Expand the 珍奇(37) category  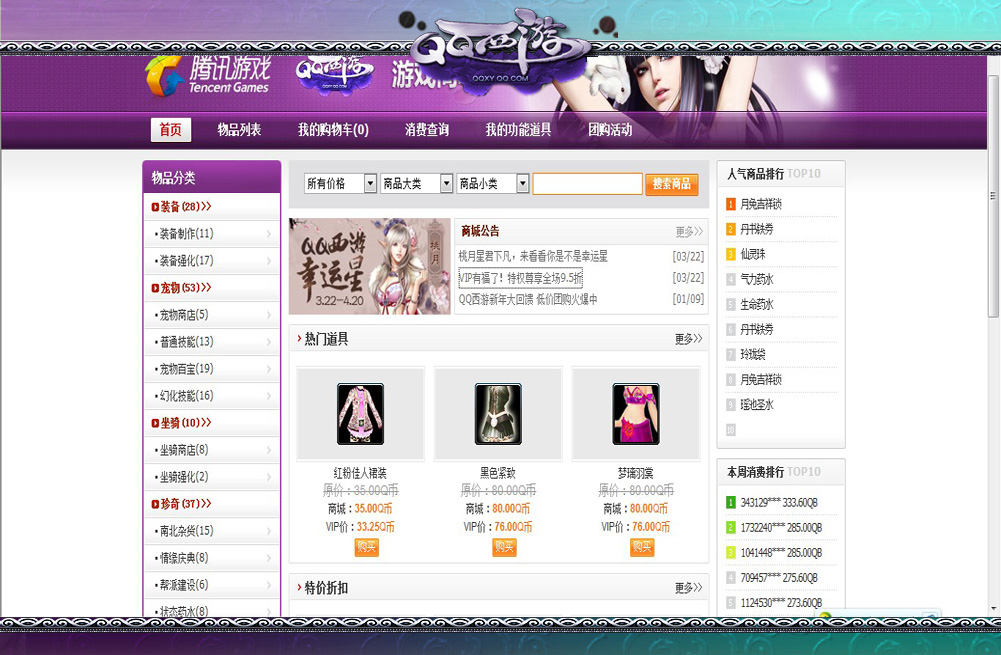pyautogui.click(x=185, y=504)
